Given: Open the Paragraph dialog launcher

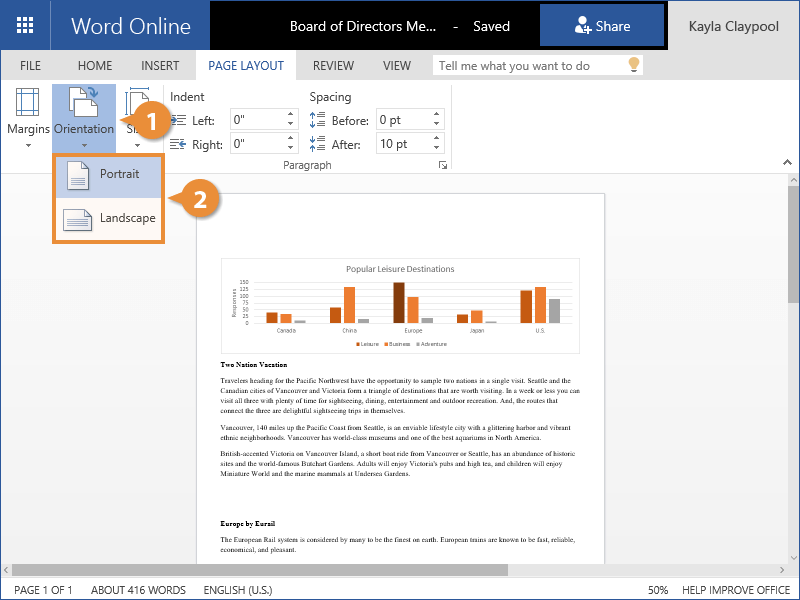Looking at the screenshot, I should (x=442, y=166).
